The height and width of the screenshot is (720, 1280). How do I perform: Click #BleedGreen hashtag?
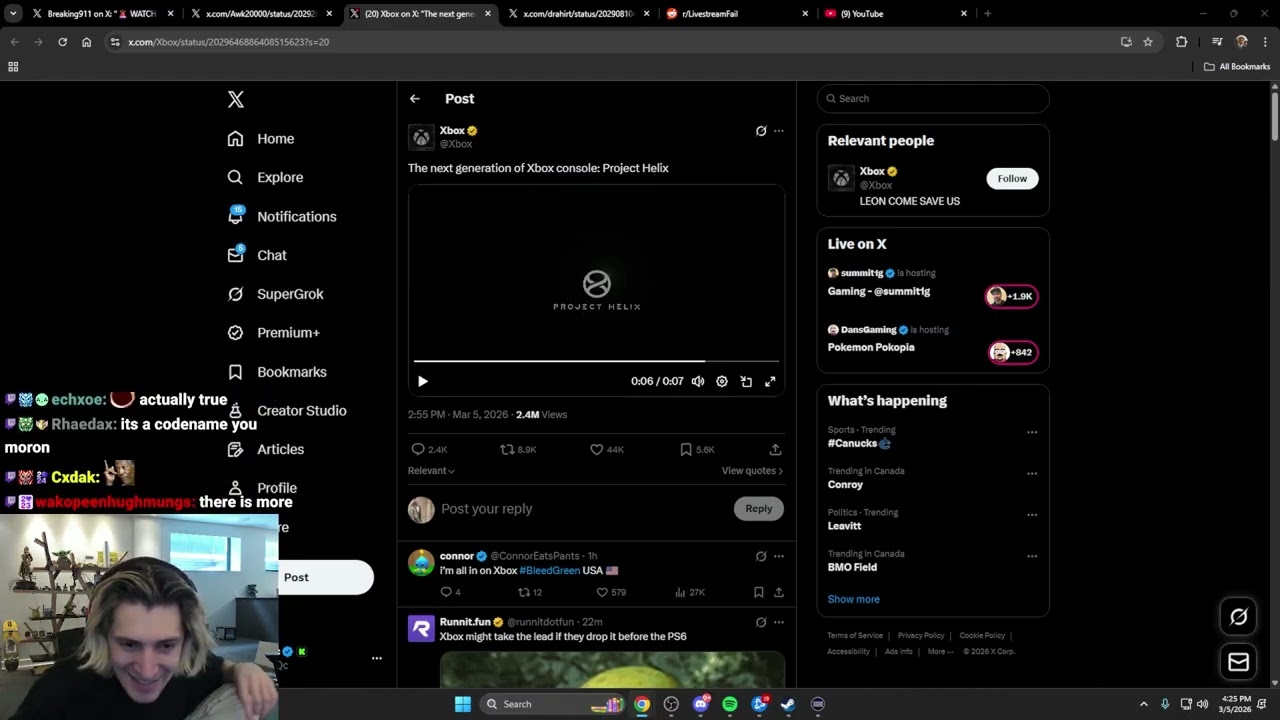[x=549, y=570]
